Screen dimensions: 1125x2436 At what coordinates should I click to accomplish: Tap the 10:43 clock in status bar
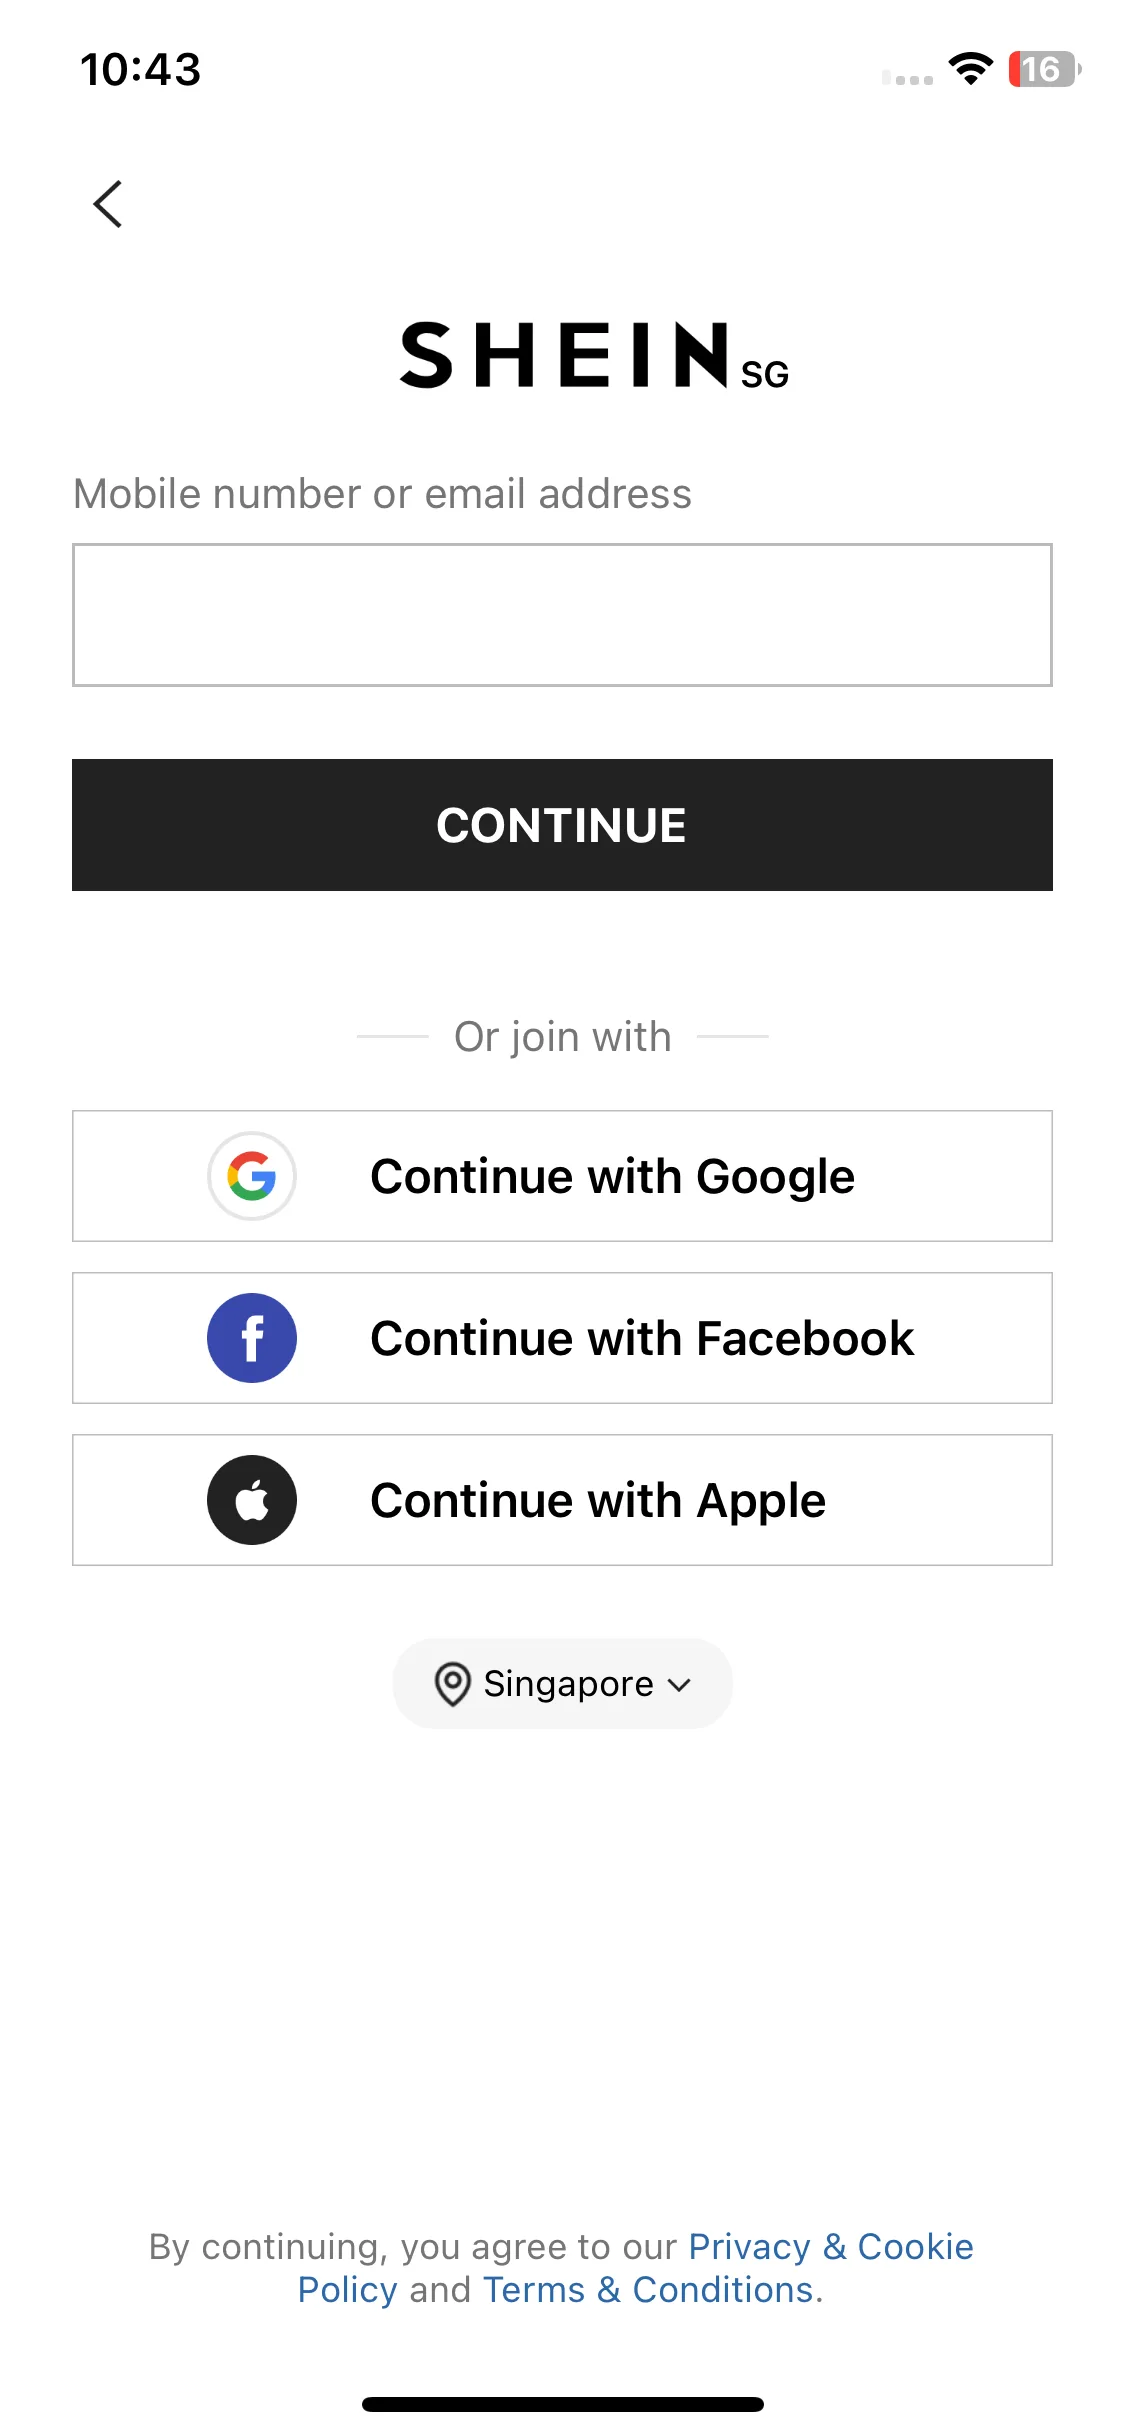tap(141, 70)
